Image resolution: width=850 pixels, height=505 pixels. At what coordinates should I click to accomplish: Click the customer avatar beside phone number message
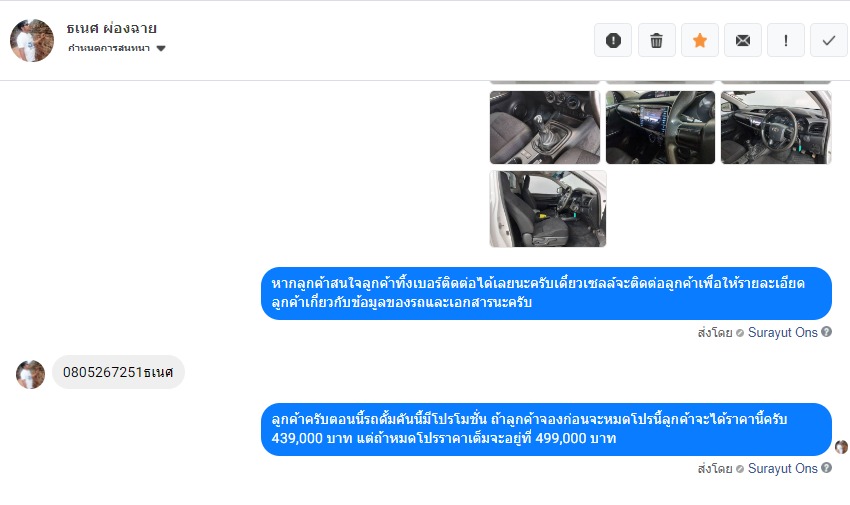pyautogui.click(x=30, y=374)
